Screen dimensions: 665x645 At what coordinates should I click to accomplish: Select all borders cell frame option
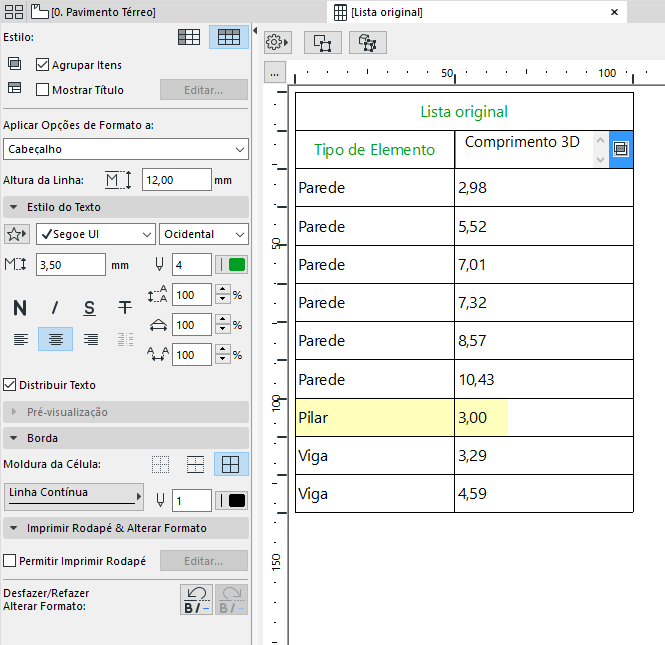pos(231,464)
